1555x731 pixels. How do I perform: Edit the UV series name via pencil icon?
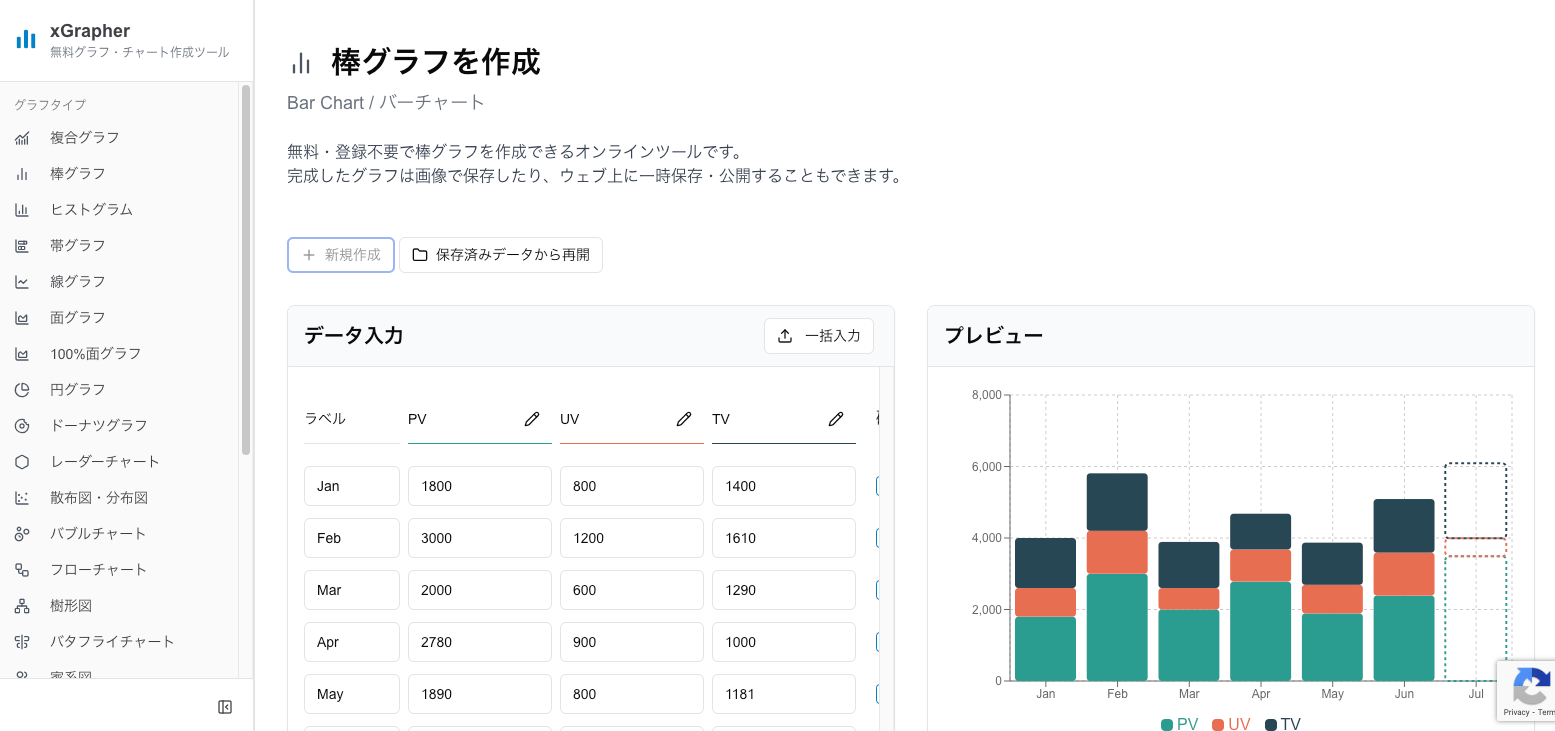(684, 419)
